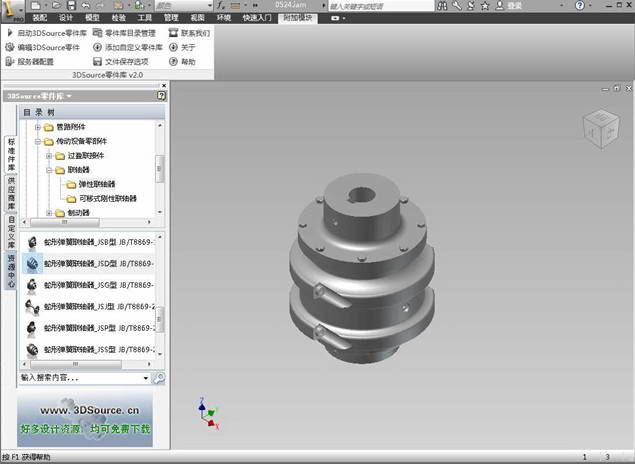The image size is (635, 464).
Task: Click the keyword search field in title bar
Action: click(x=380, y=6)
